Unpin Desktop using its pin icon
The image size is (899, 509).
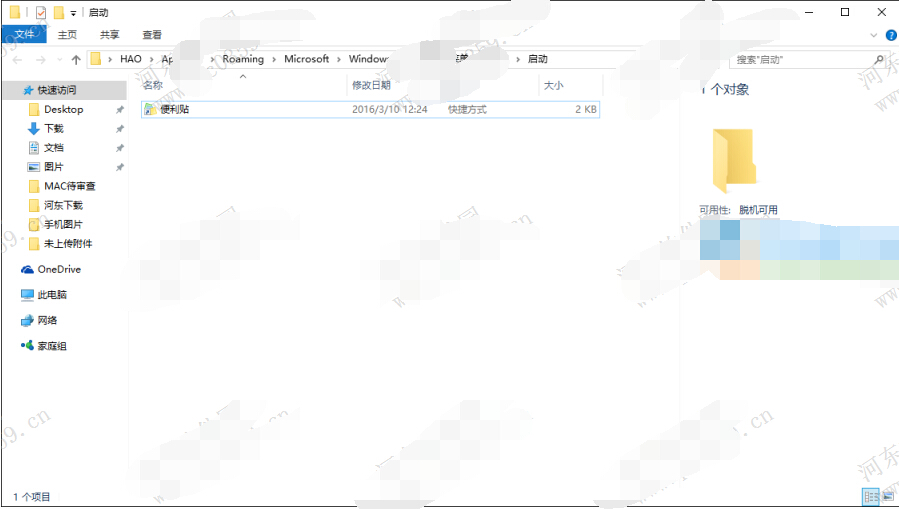tap(119, 109)
